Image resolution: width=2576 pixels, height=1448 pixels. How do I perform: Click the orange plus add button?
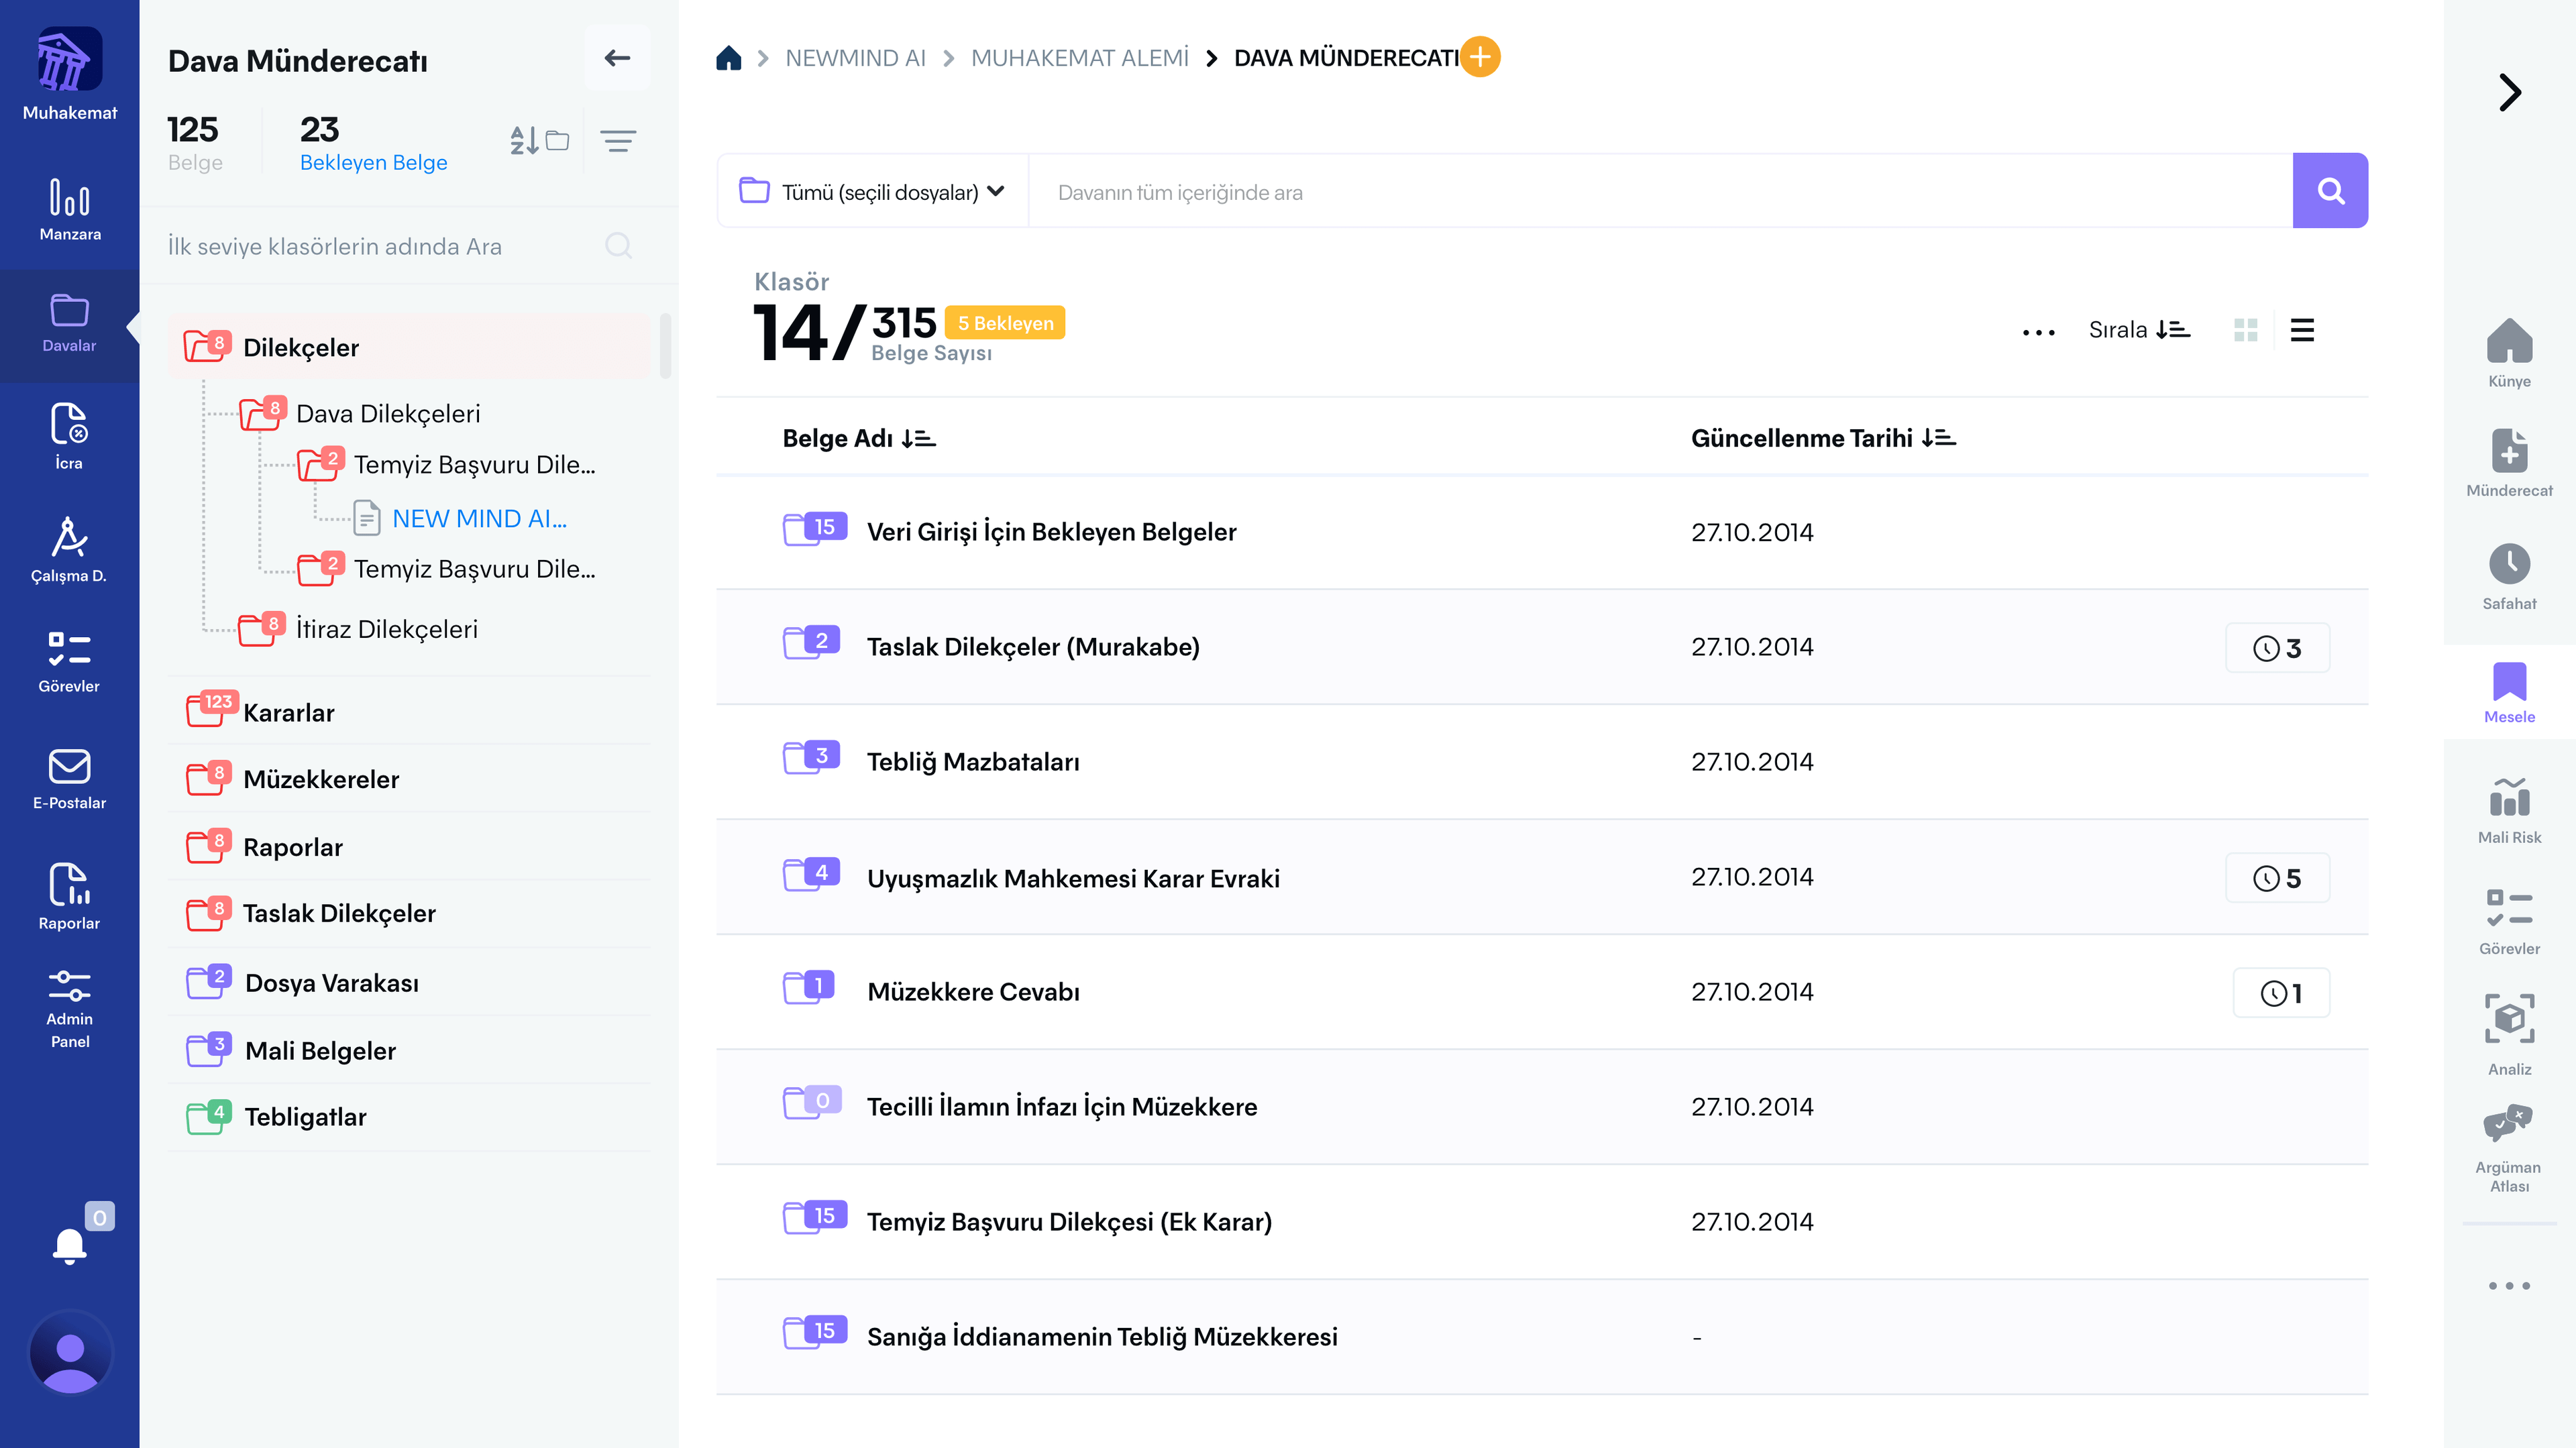1480,57
